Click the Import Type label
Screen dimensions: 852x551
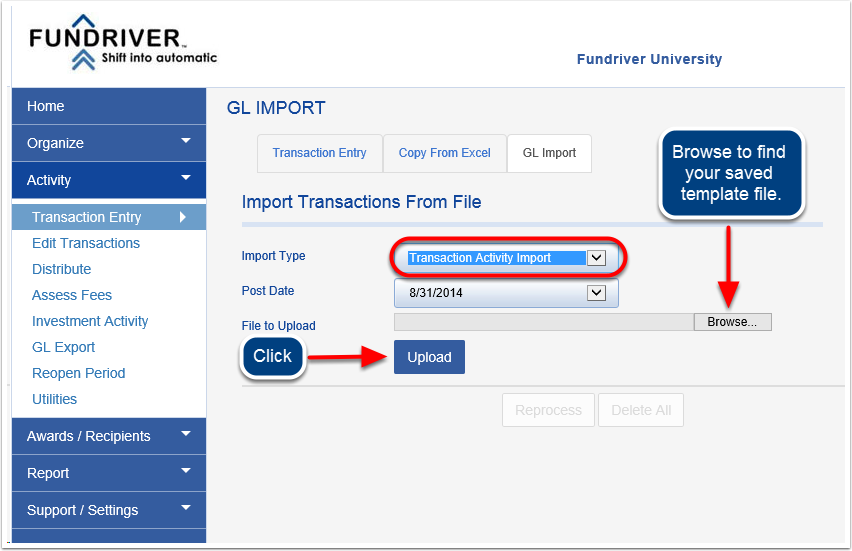pos(273,256)
